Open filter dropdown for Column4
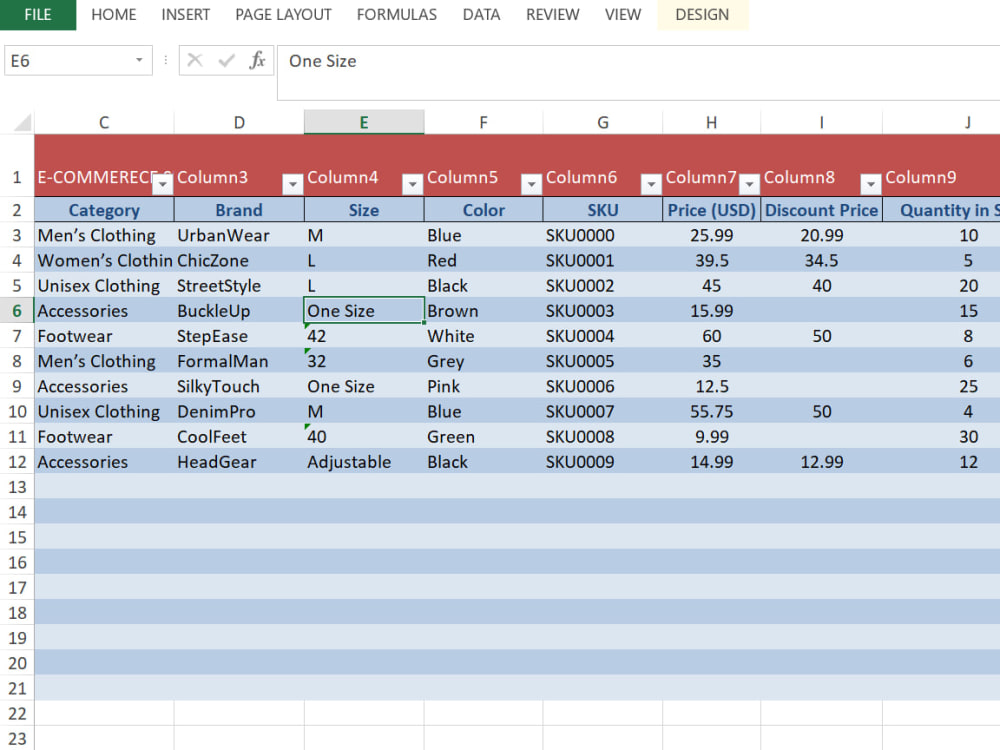Image resolution: width=1000 pixels, height=750 pixels. tap(413, 184)
